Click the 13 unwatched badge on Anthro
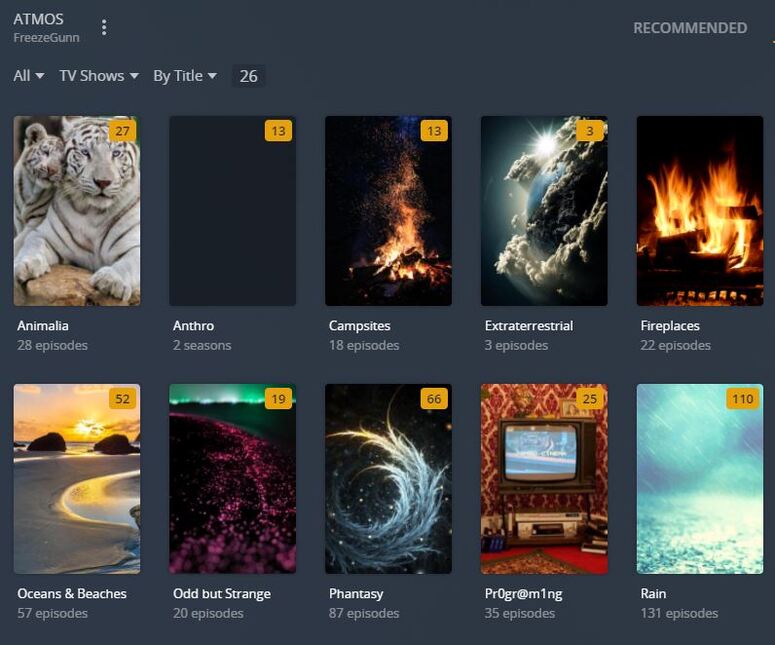The image size is (775, 645). (x=278, y=131)
